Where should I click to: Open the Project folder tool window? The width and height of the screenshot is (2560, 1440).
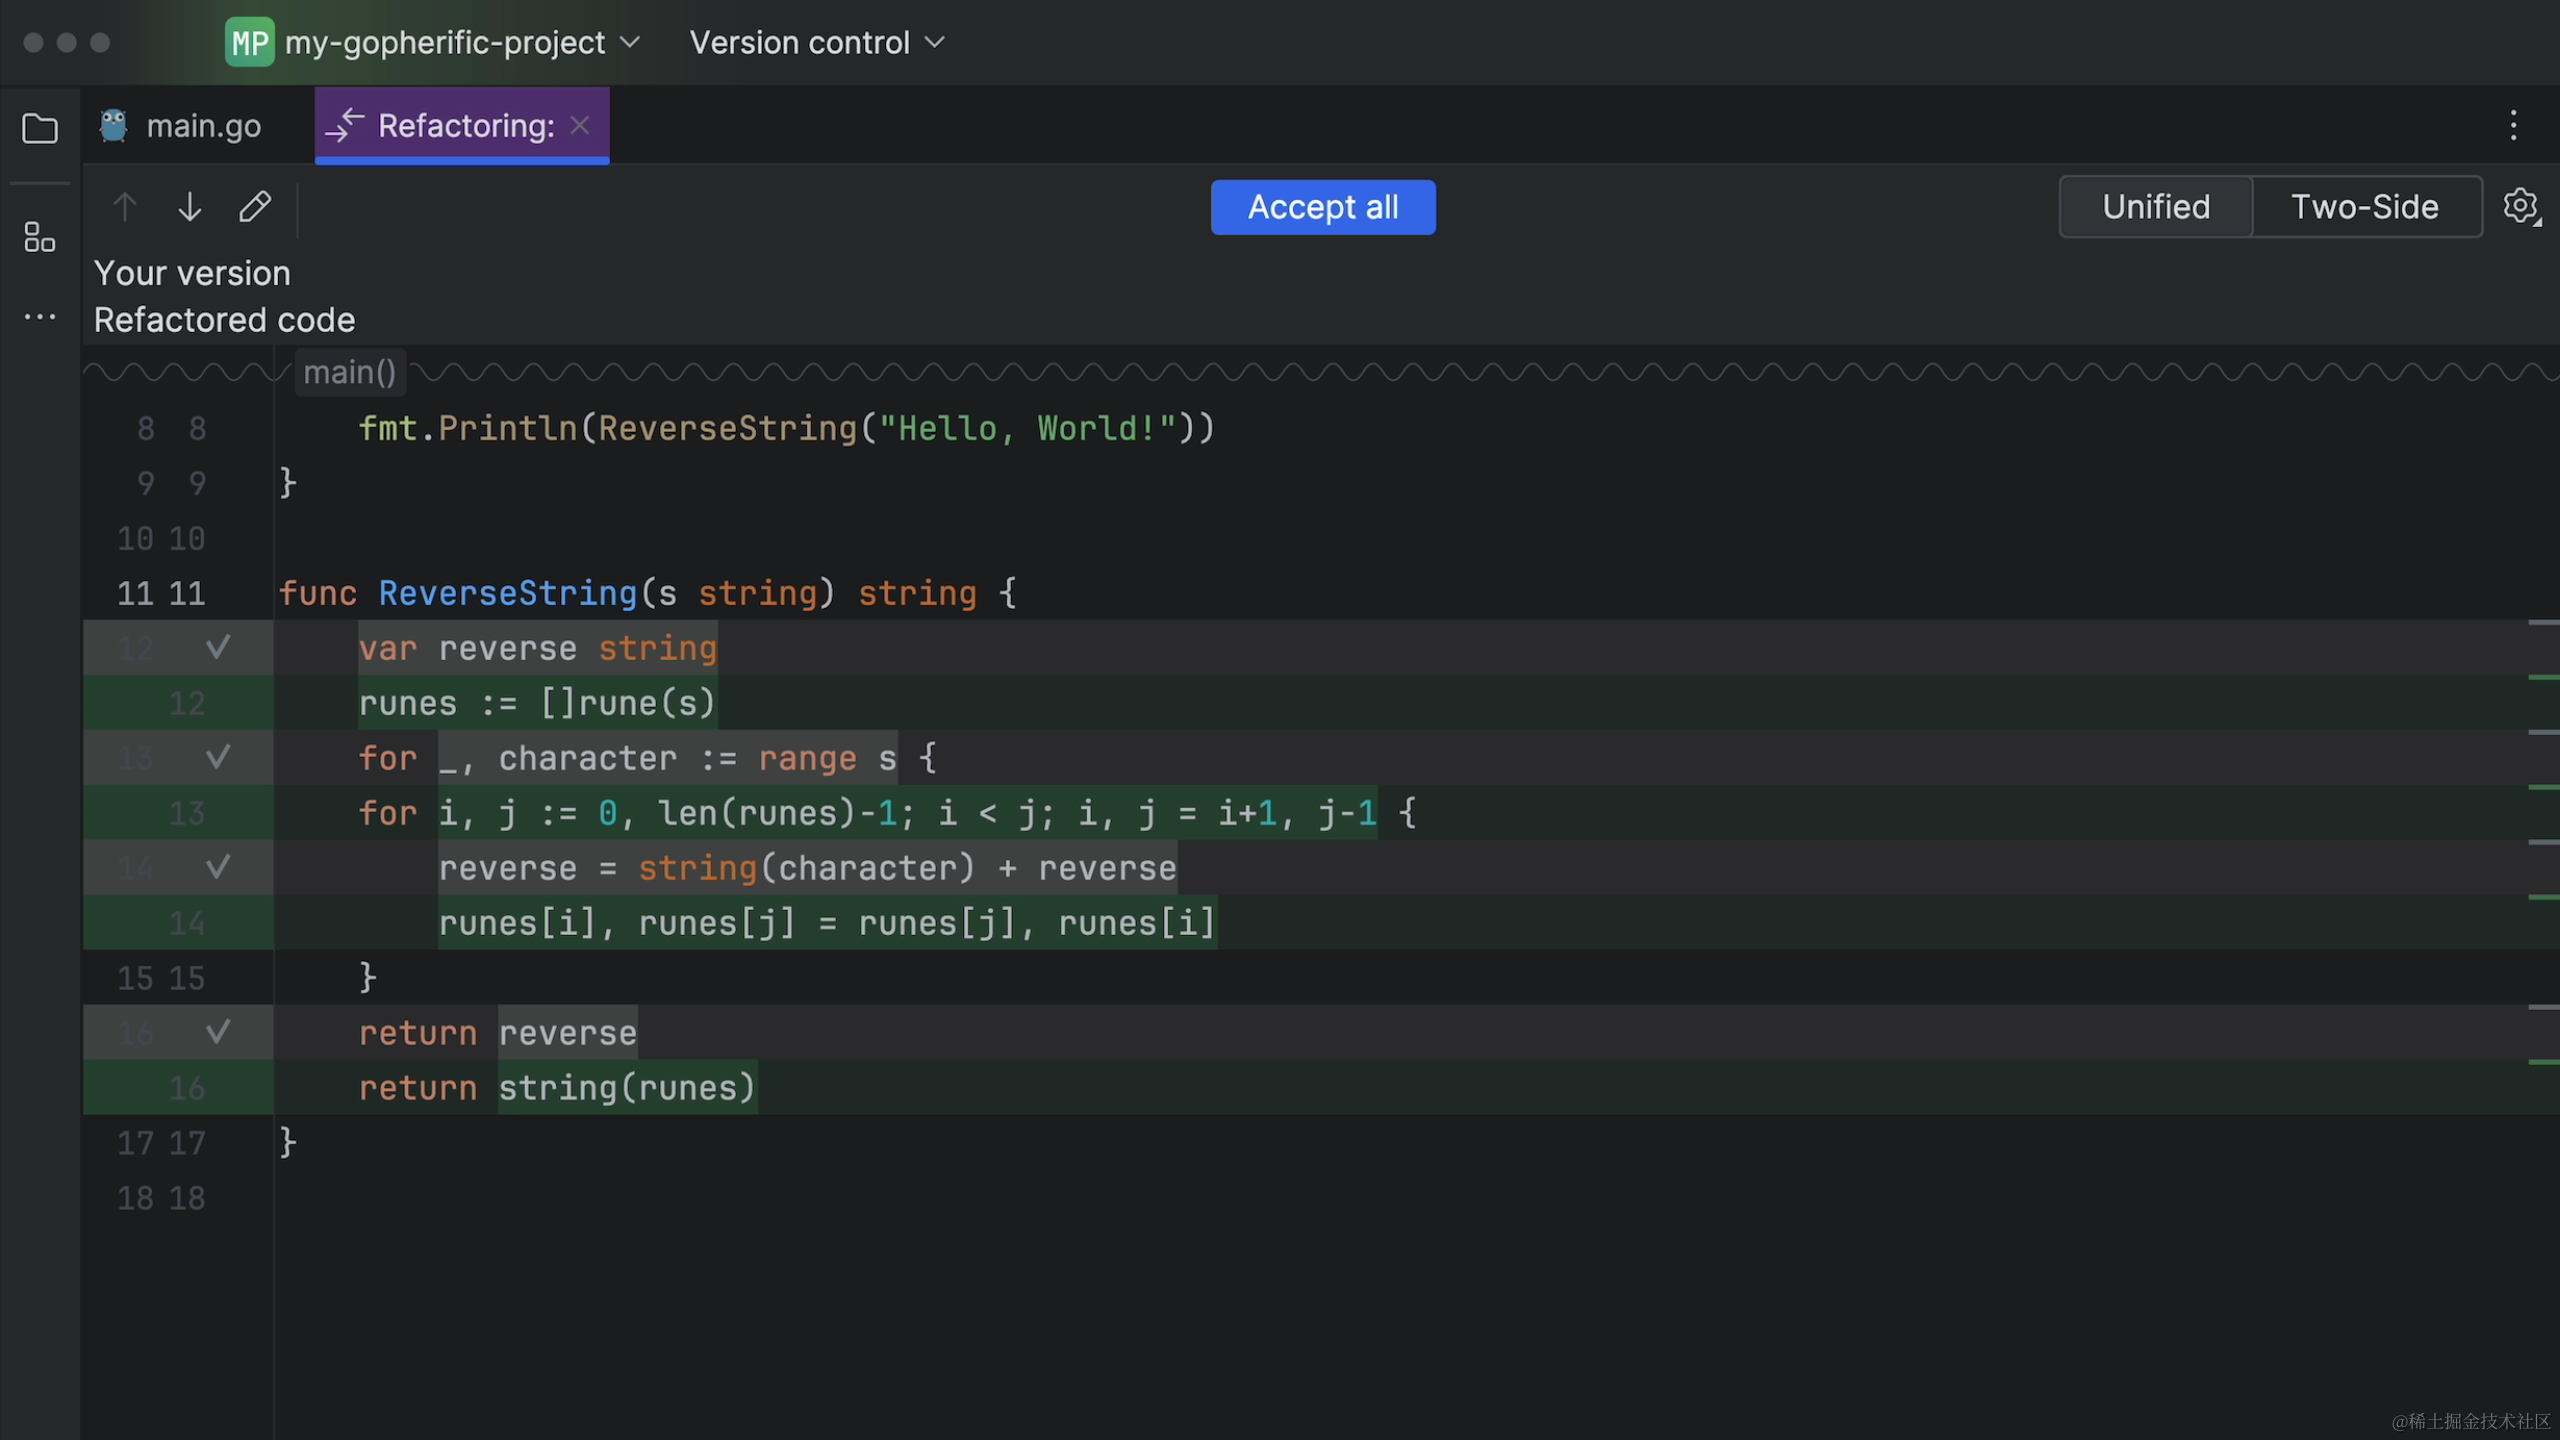(40, 128)
